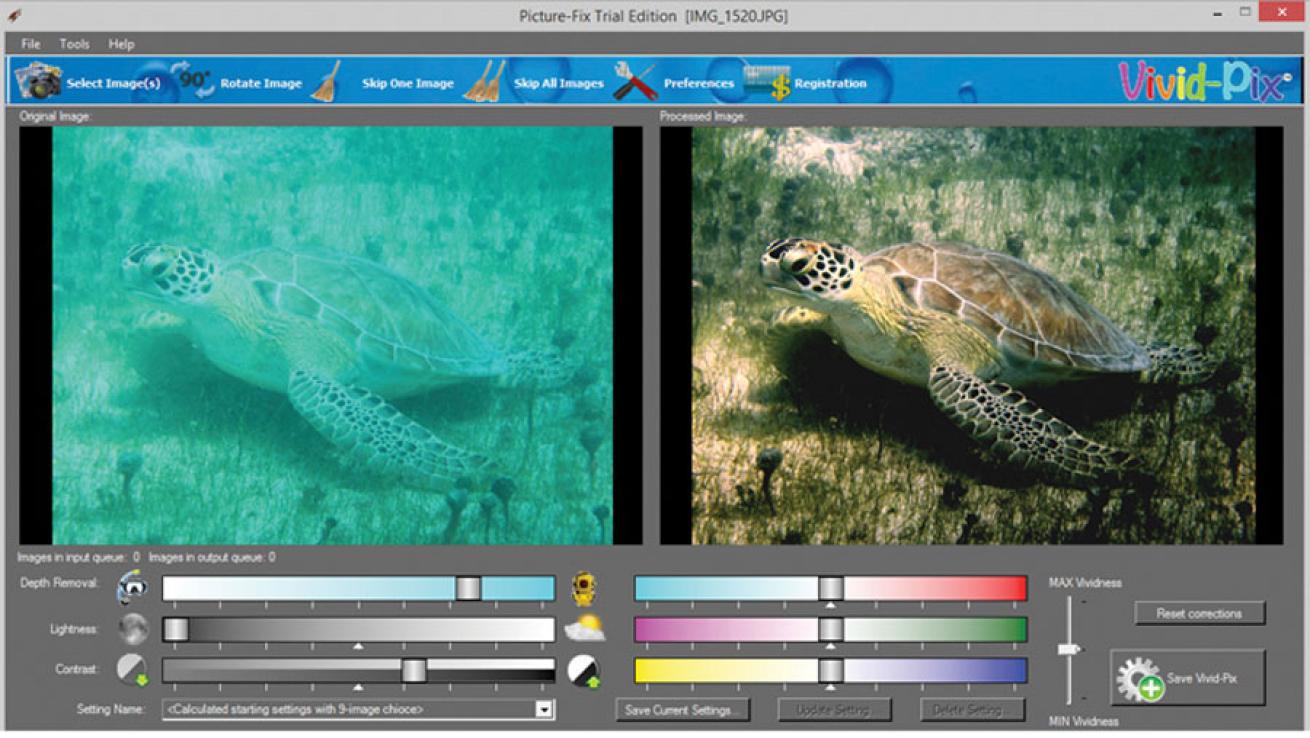Click the Skip All Images brooms icon
1310x738 pixels.
click(x=485, y=82)
